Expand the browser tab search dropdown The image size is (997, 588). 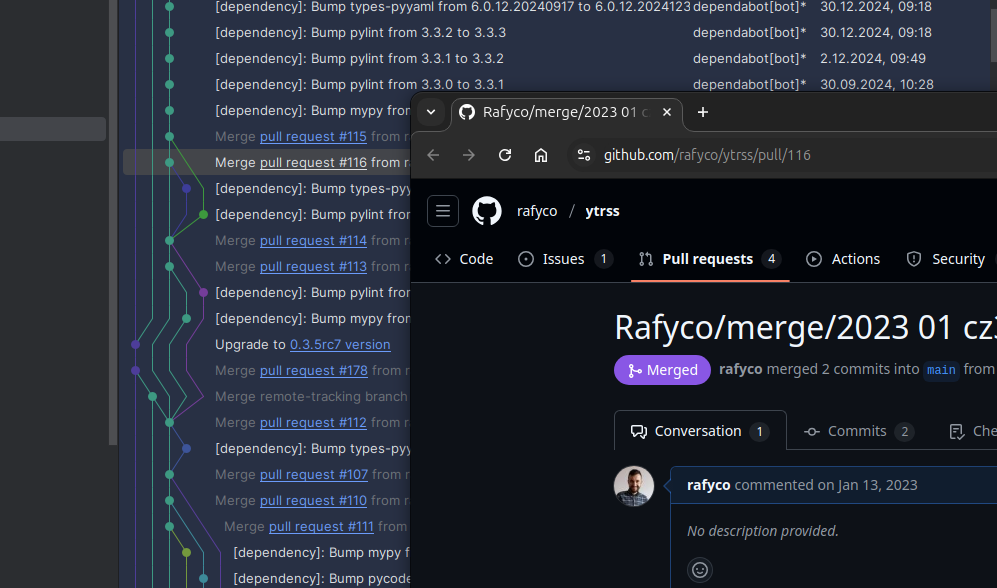431,112
